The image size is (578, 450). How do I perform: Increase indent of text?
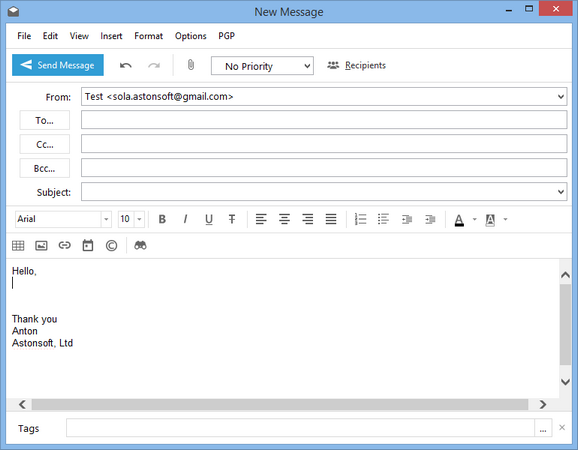(430, 220)
